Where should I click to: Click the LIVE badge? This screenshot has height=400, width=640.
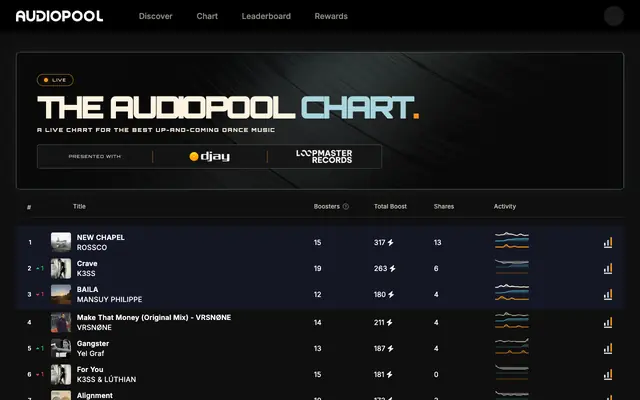(x=55, y=80)
